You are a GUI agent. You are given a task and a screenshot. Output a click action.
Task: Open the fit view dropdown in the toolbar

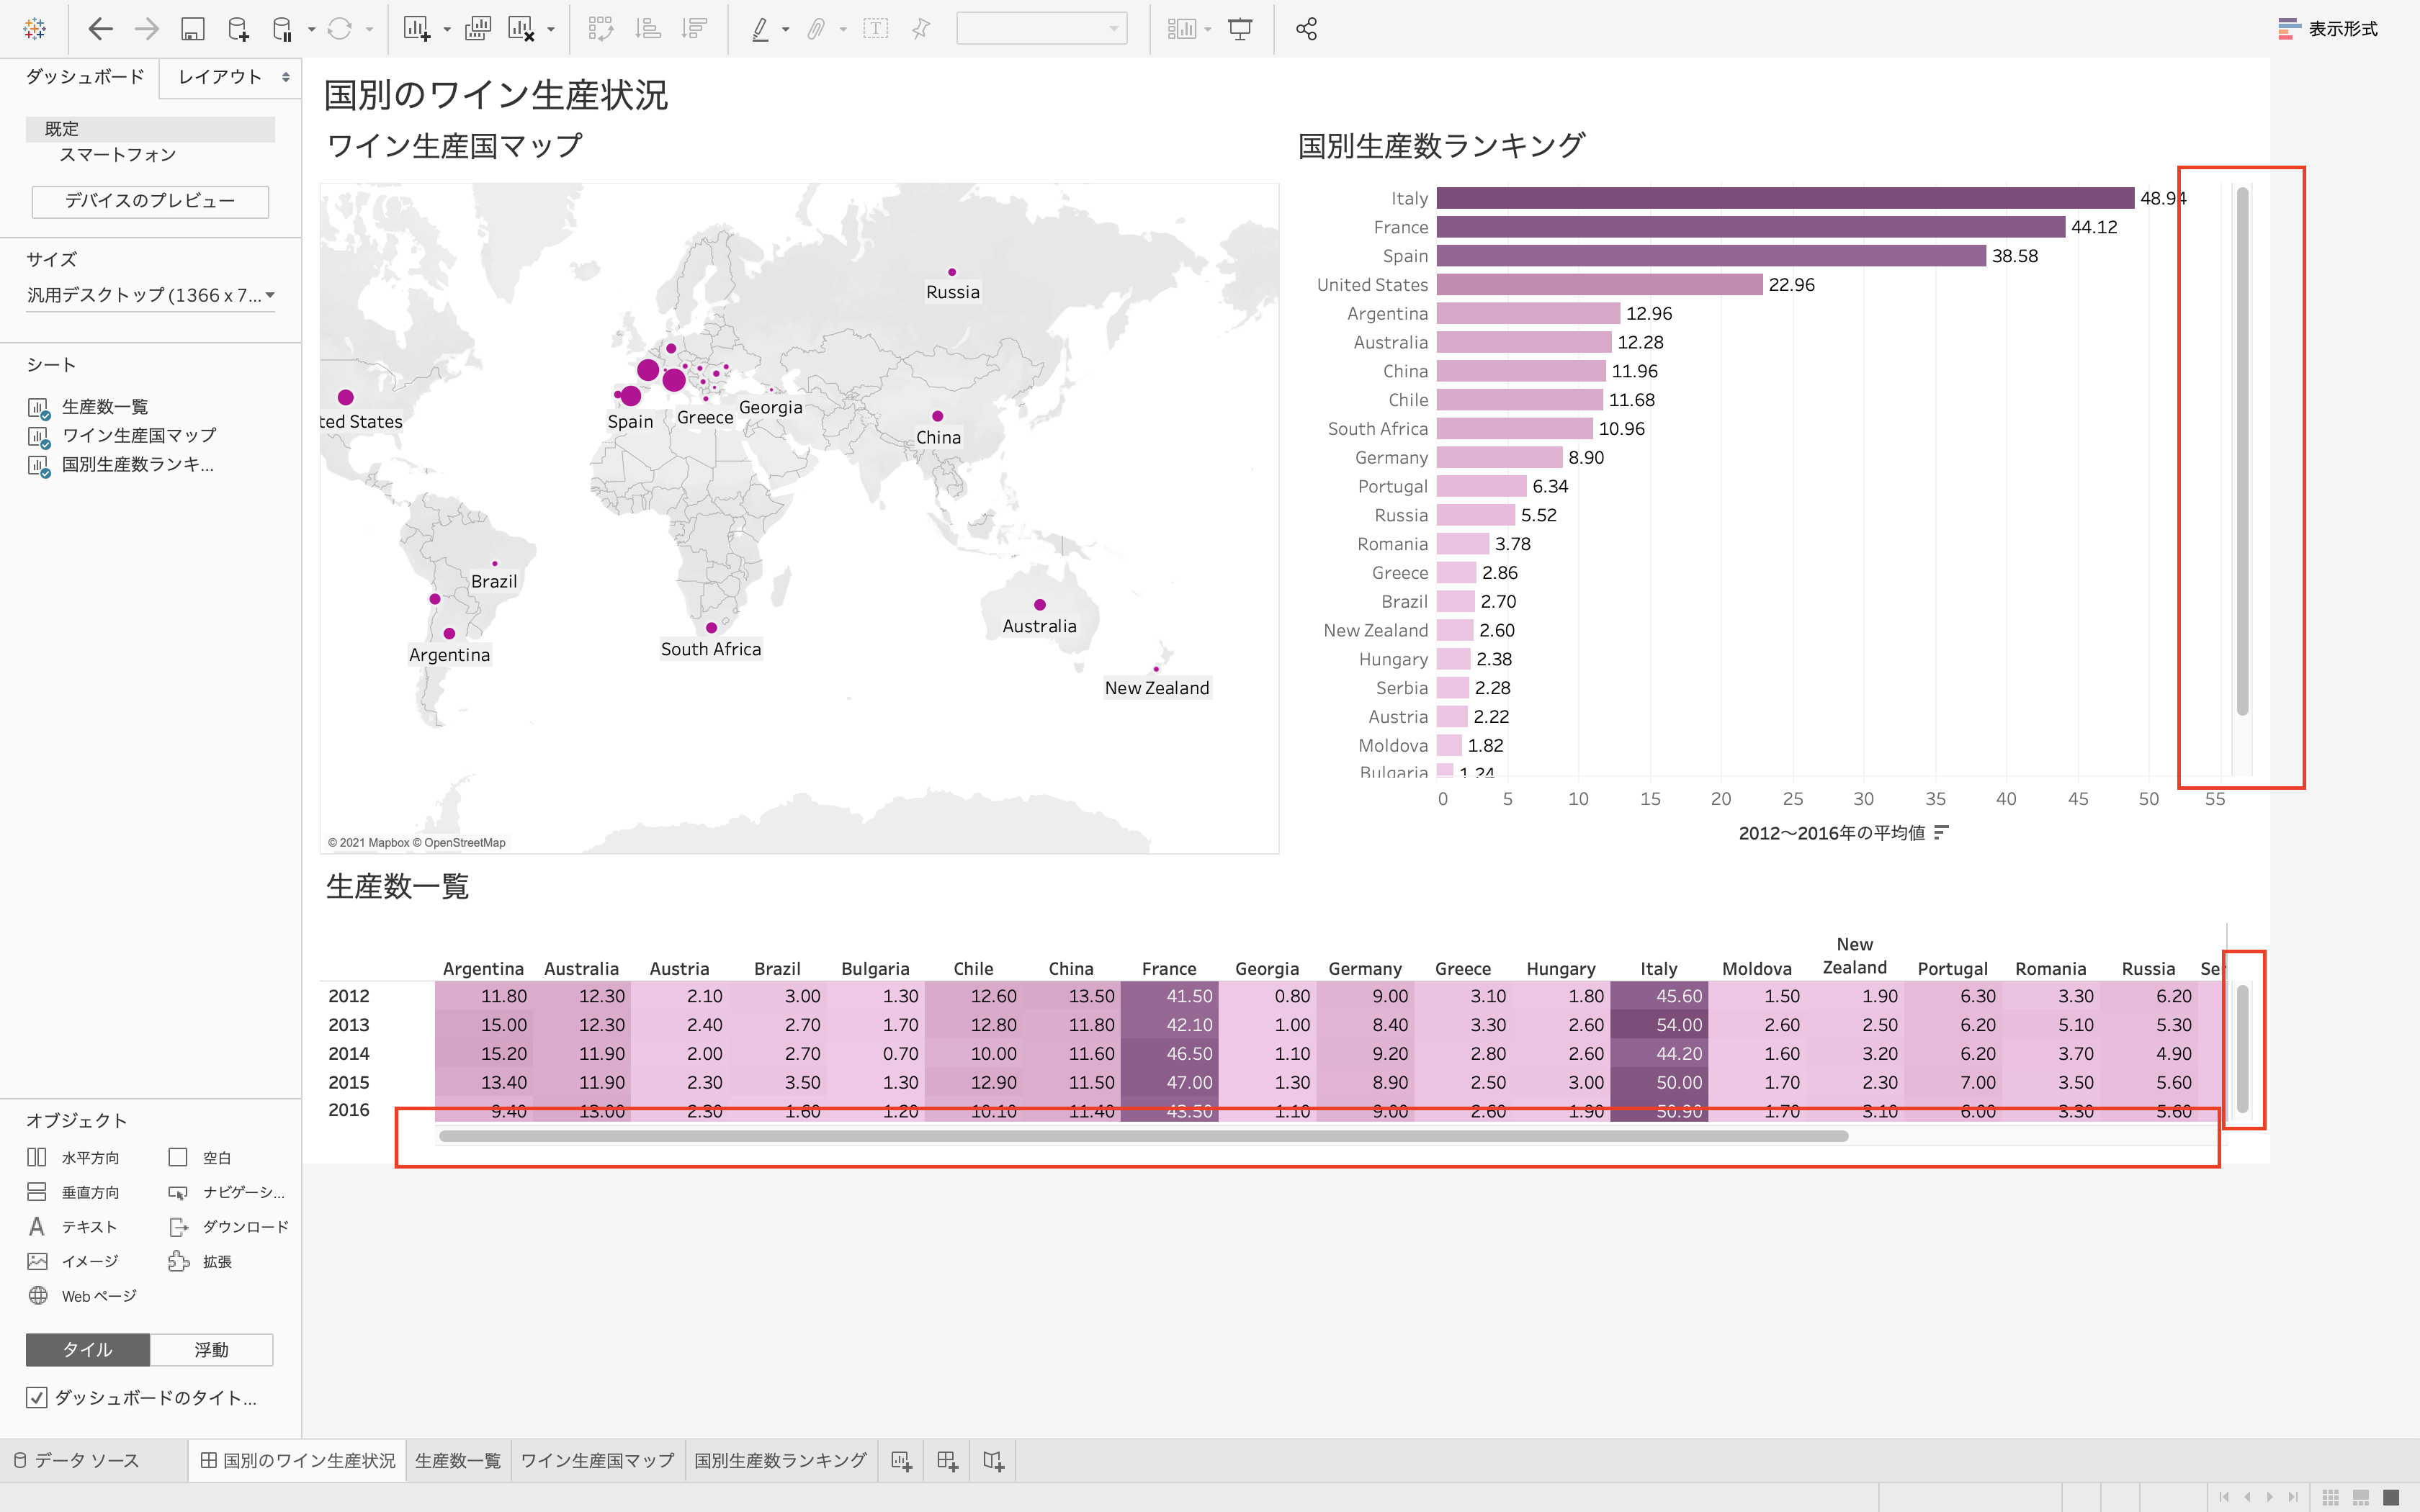[1207, 28]
